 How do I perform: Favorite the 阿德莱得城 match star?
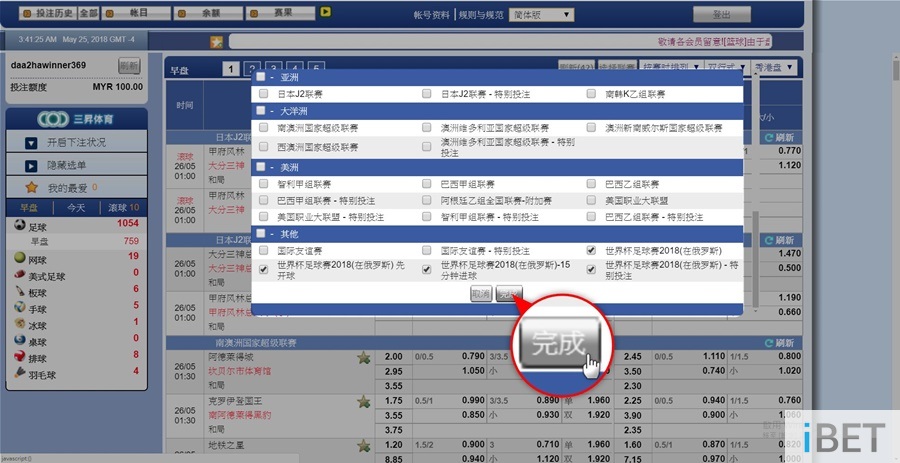coord(364,358)
